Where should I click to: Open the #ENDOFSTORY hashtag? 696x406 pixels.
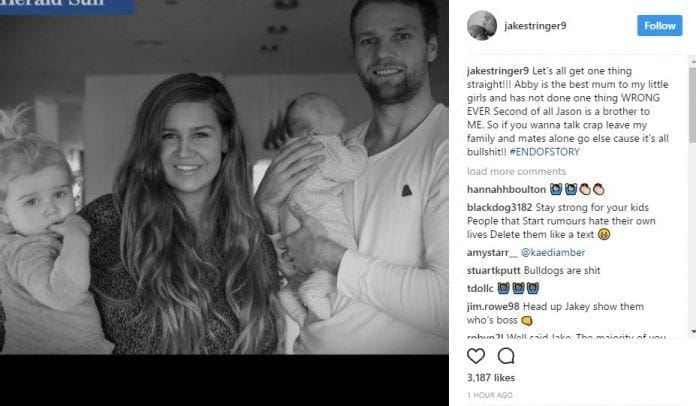pos(545,152)
